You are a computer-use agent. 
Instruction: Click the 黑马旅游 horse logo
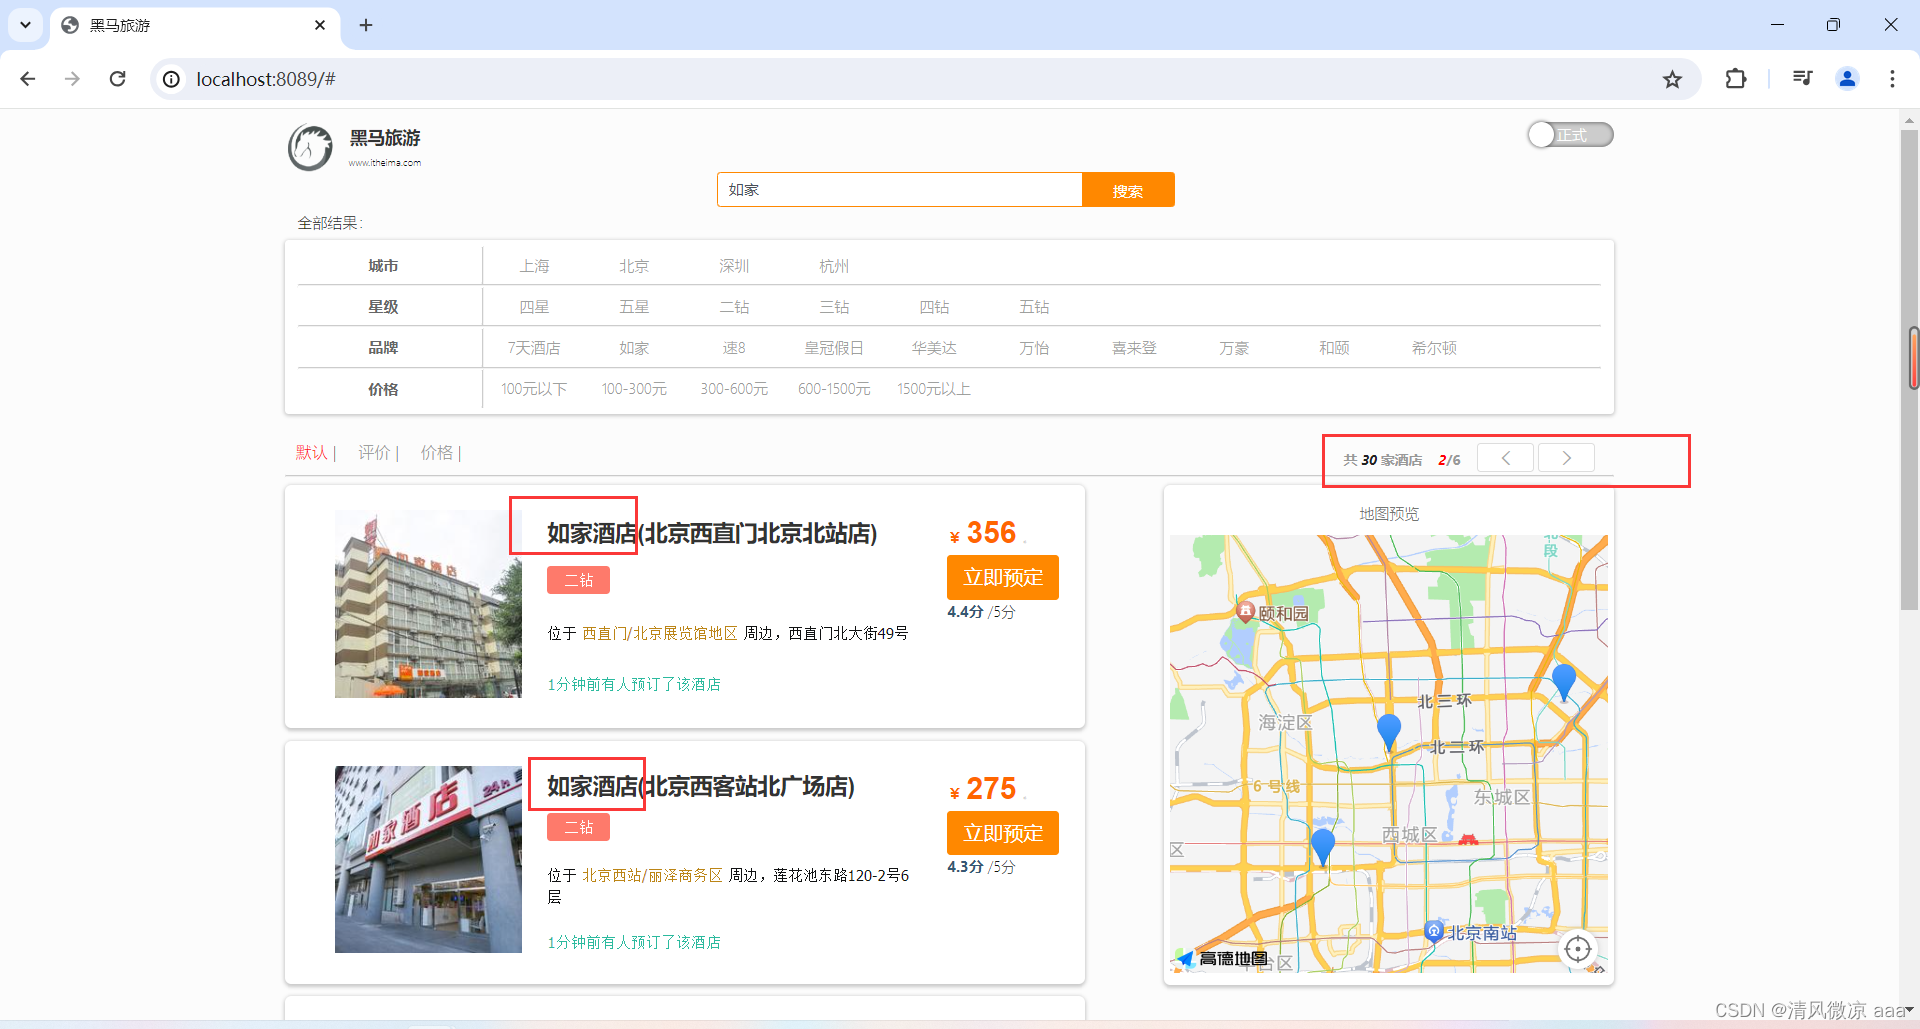[310, 148]
